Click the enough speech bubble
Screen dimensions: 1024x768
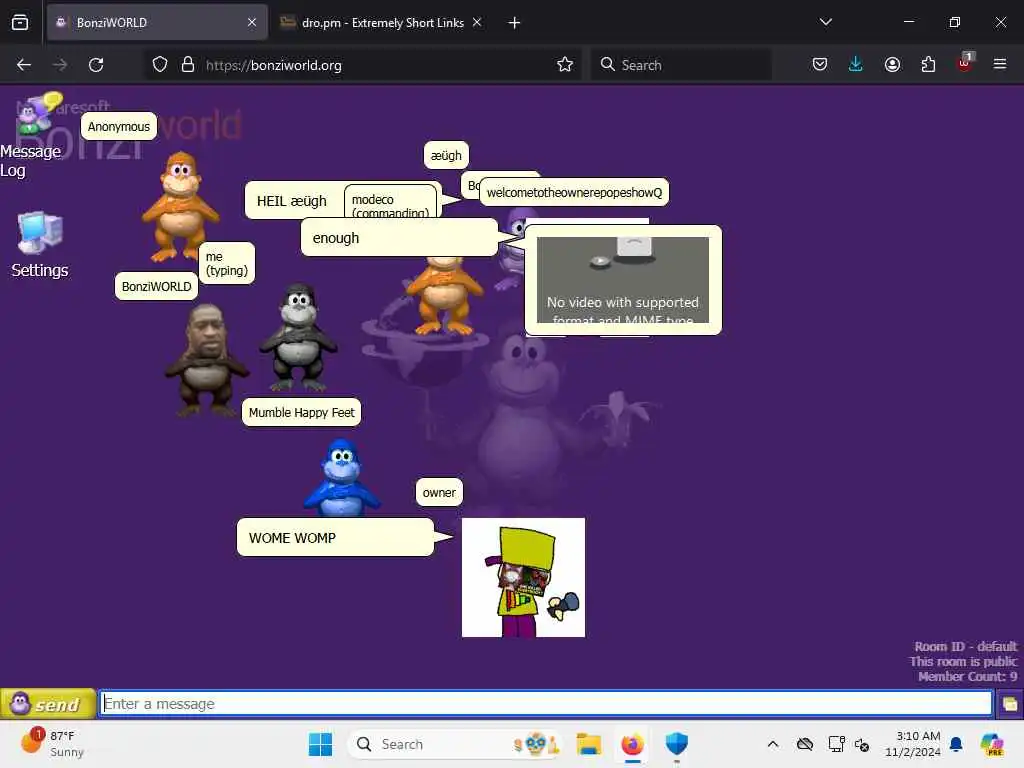coord(399,238)
